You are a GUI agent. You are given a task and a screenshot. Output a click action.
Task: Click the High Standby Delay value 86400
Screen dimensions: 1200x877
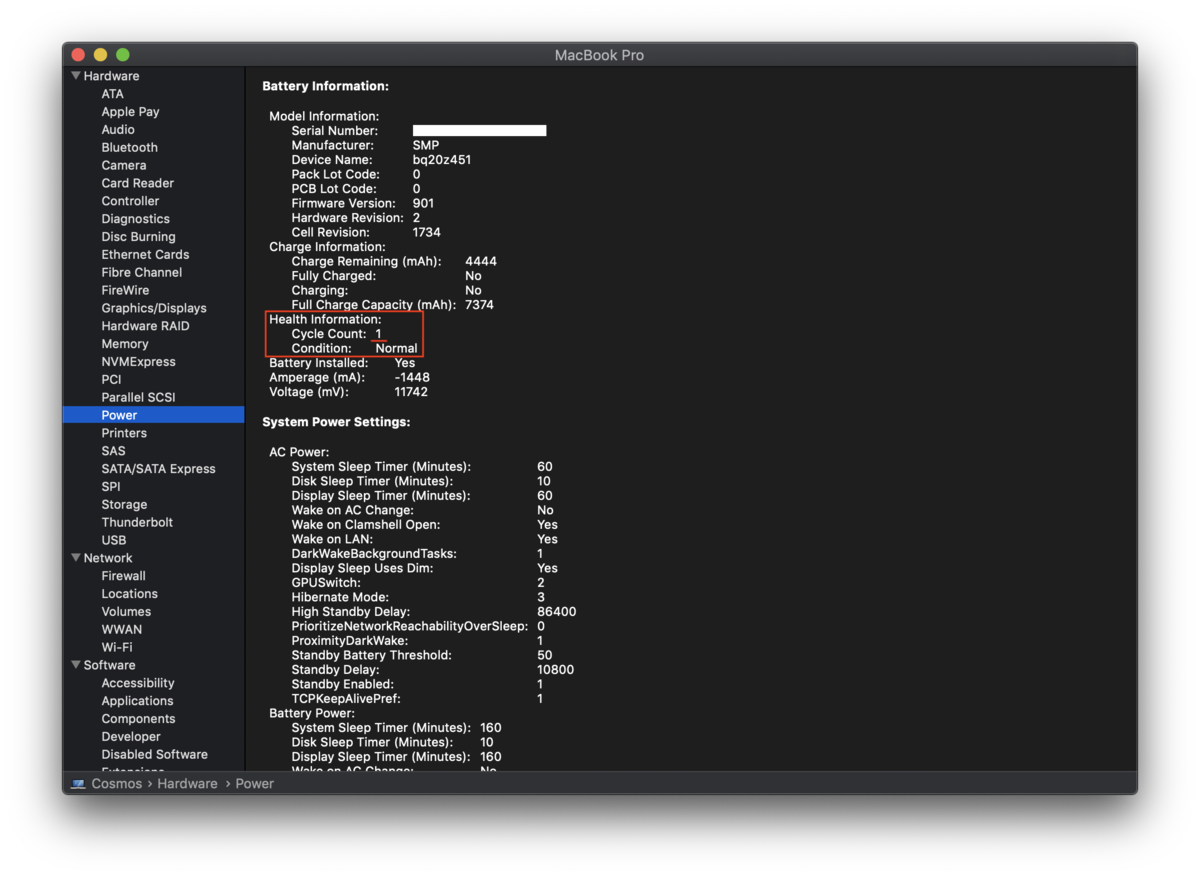tap(556, 612)
